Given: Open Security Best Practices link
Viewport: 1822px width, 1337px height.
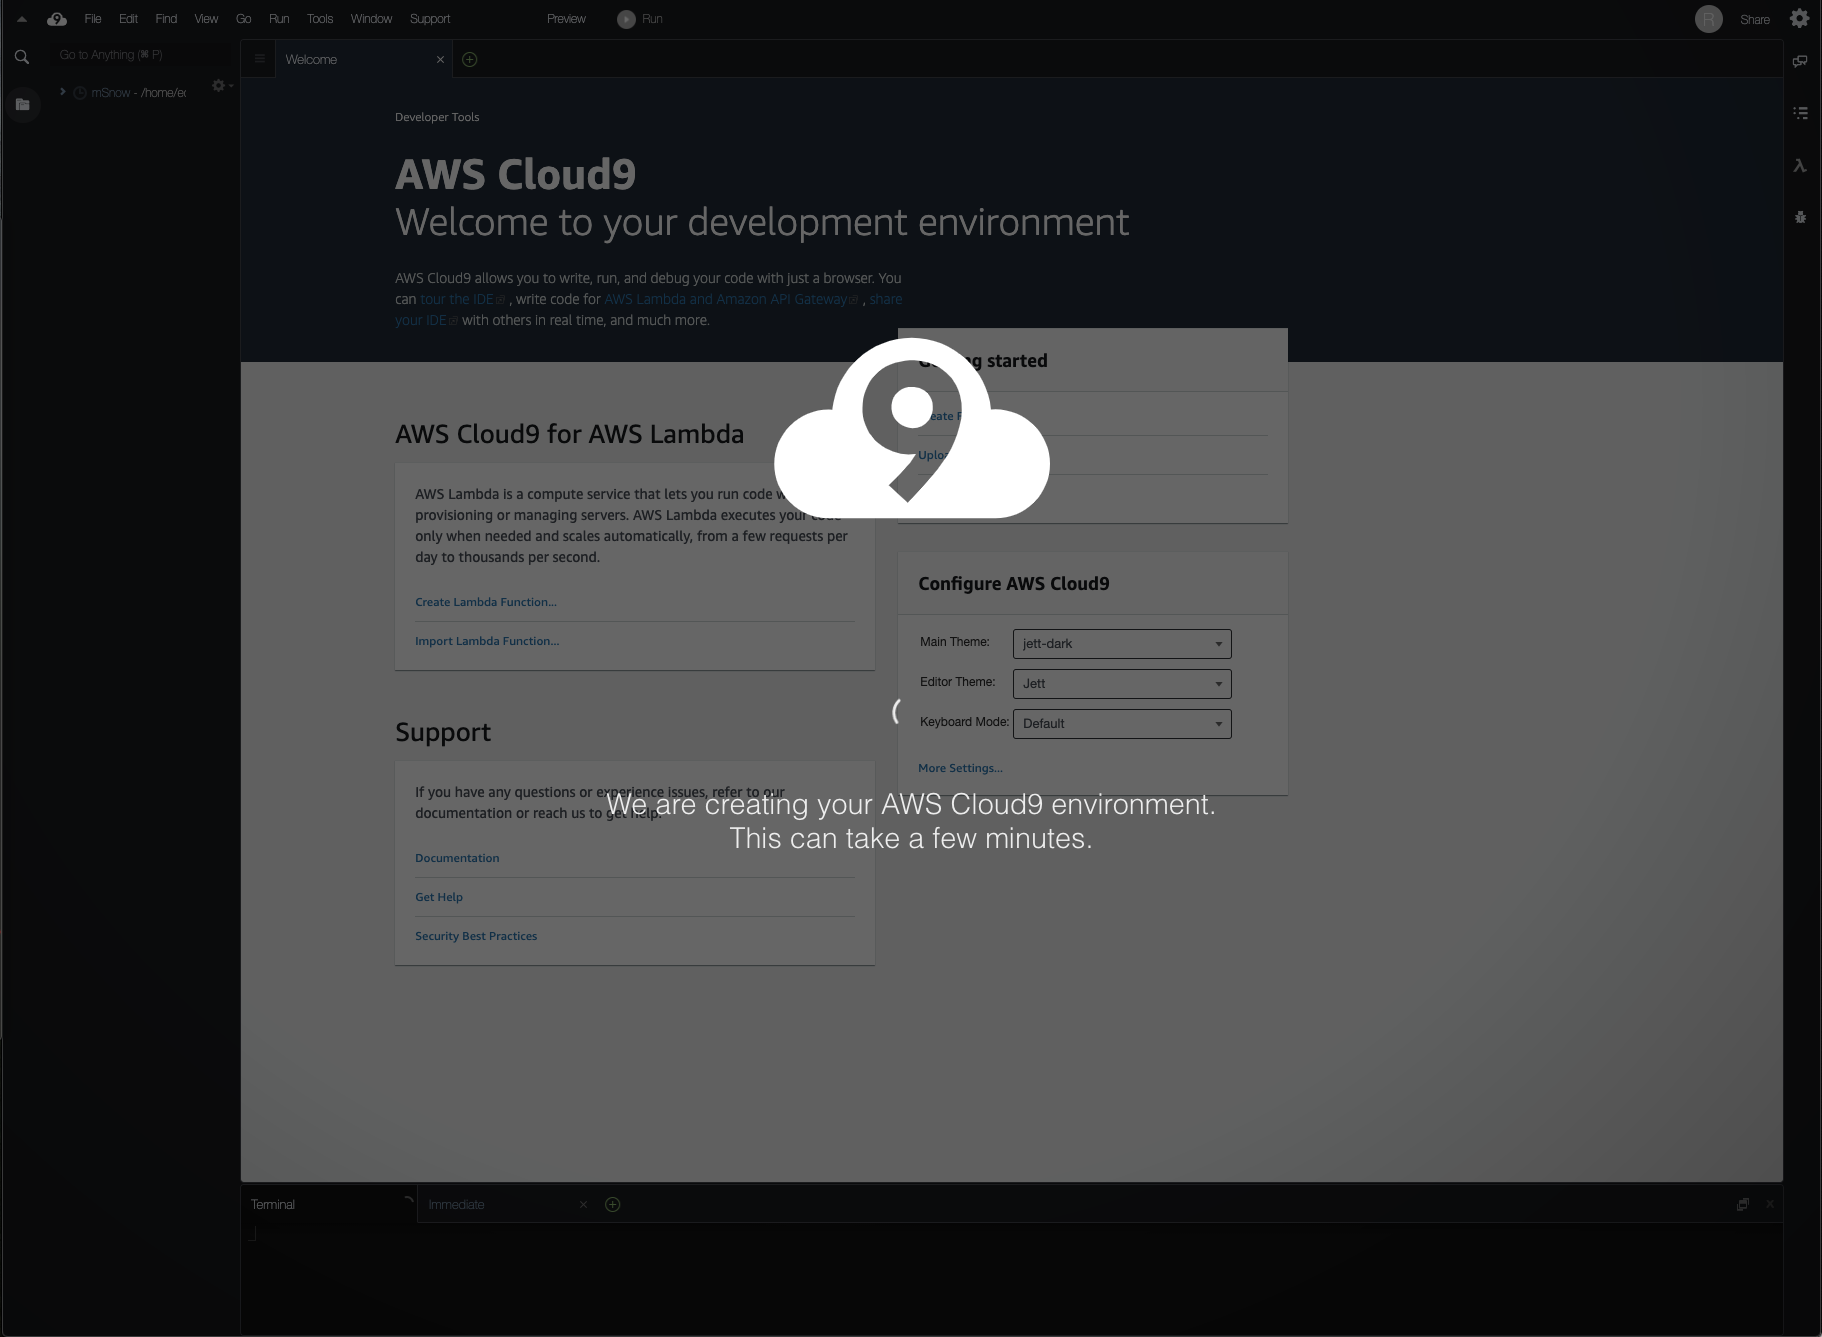Looking at the screenshot, I should (476, 936).
